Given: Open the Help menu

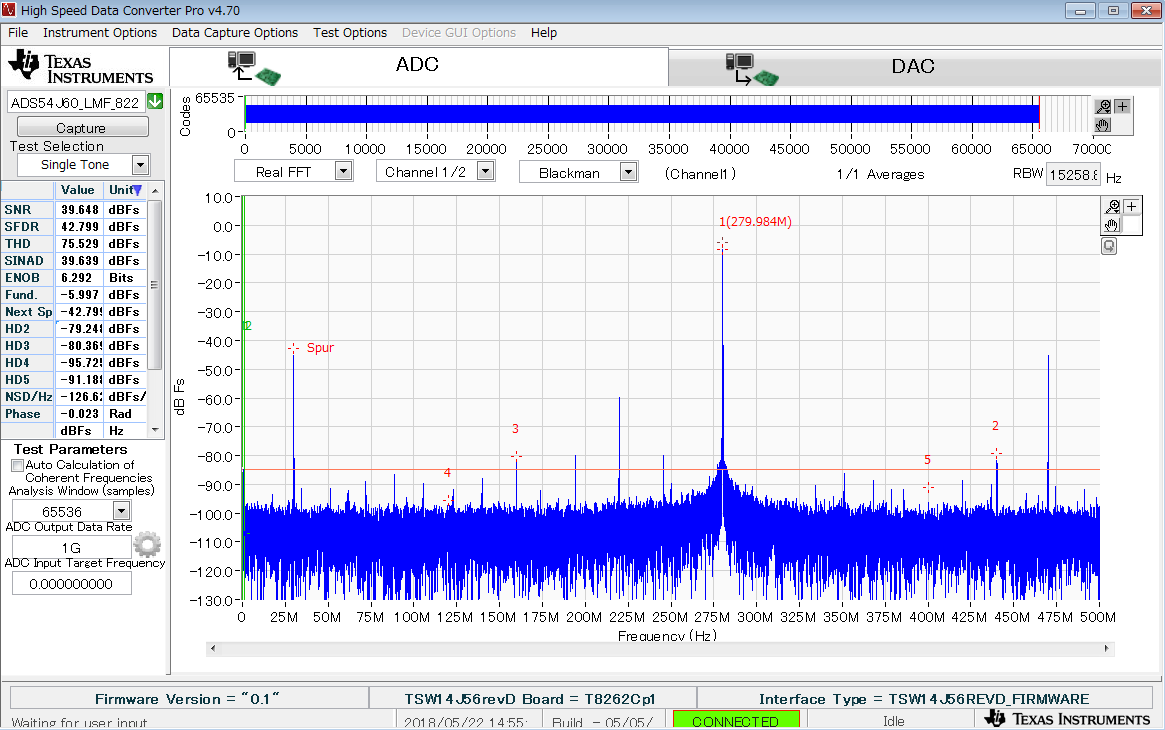Looking at the screenshot, I should tap(544, 33).
